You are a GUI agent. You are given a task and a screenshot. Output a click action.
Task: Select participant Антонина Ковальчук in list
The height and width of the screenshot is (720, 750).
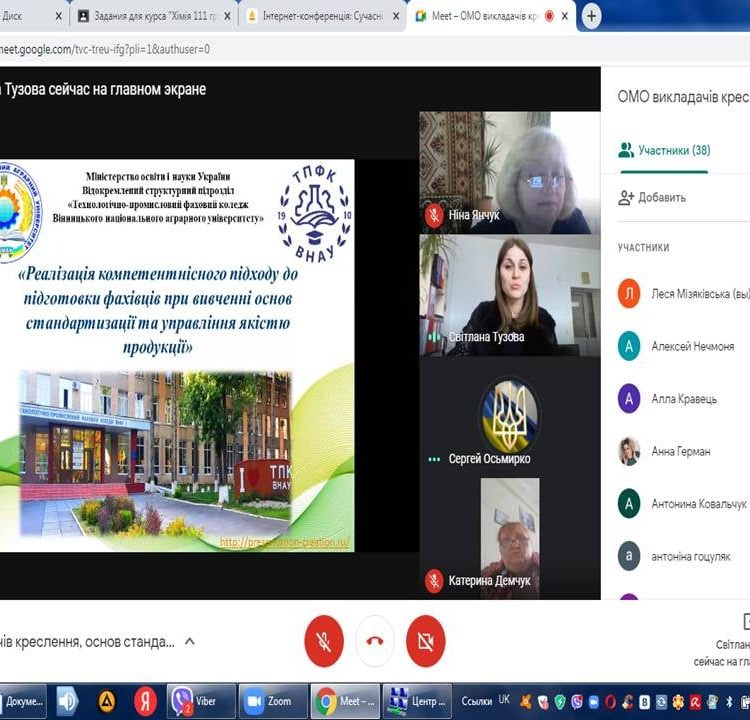tap(684, 503)
